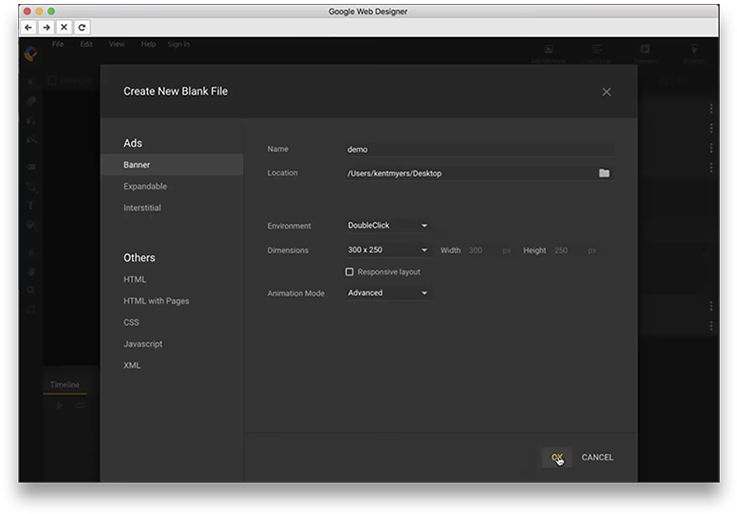737x514 pixels.
Task: Select Banner ad type
Action: click(x=172, y=165)
